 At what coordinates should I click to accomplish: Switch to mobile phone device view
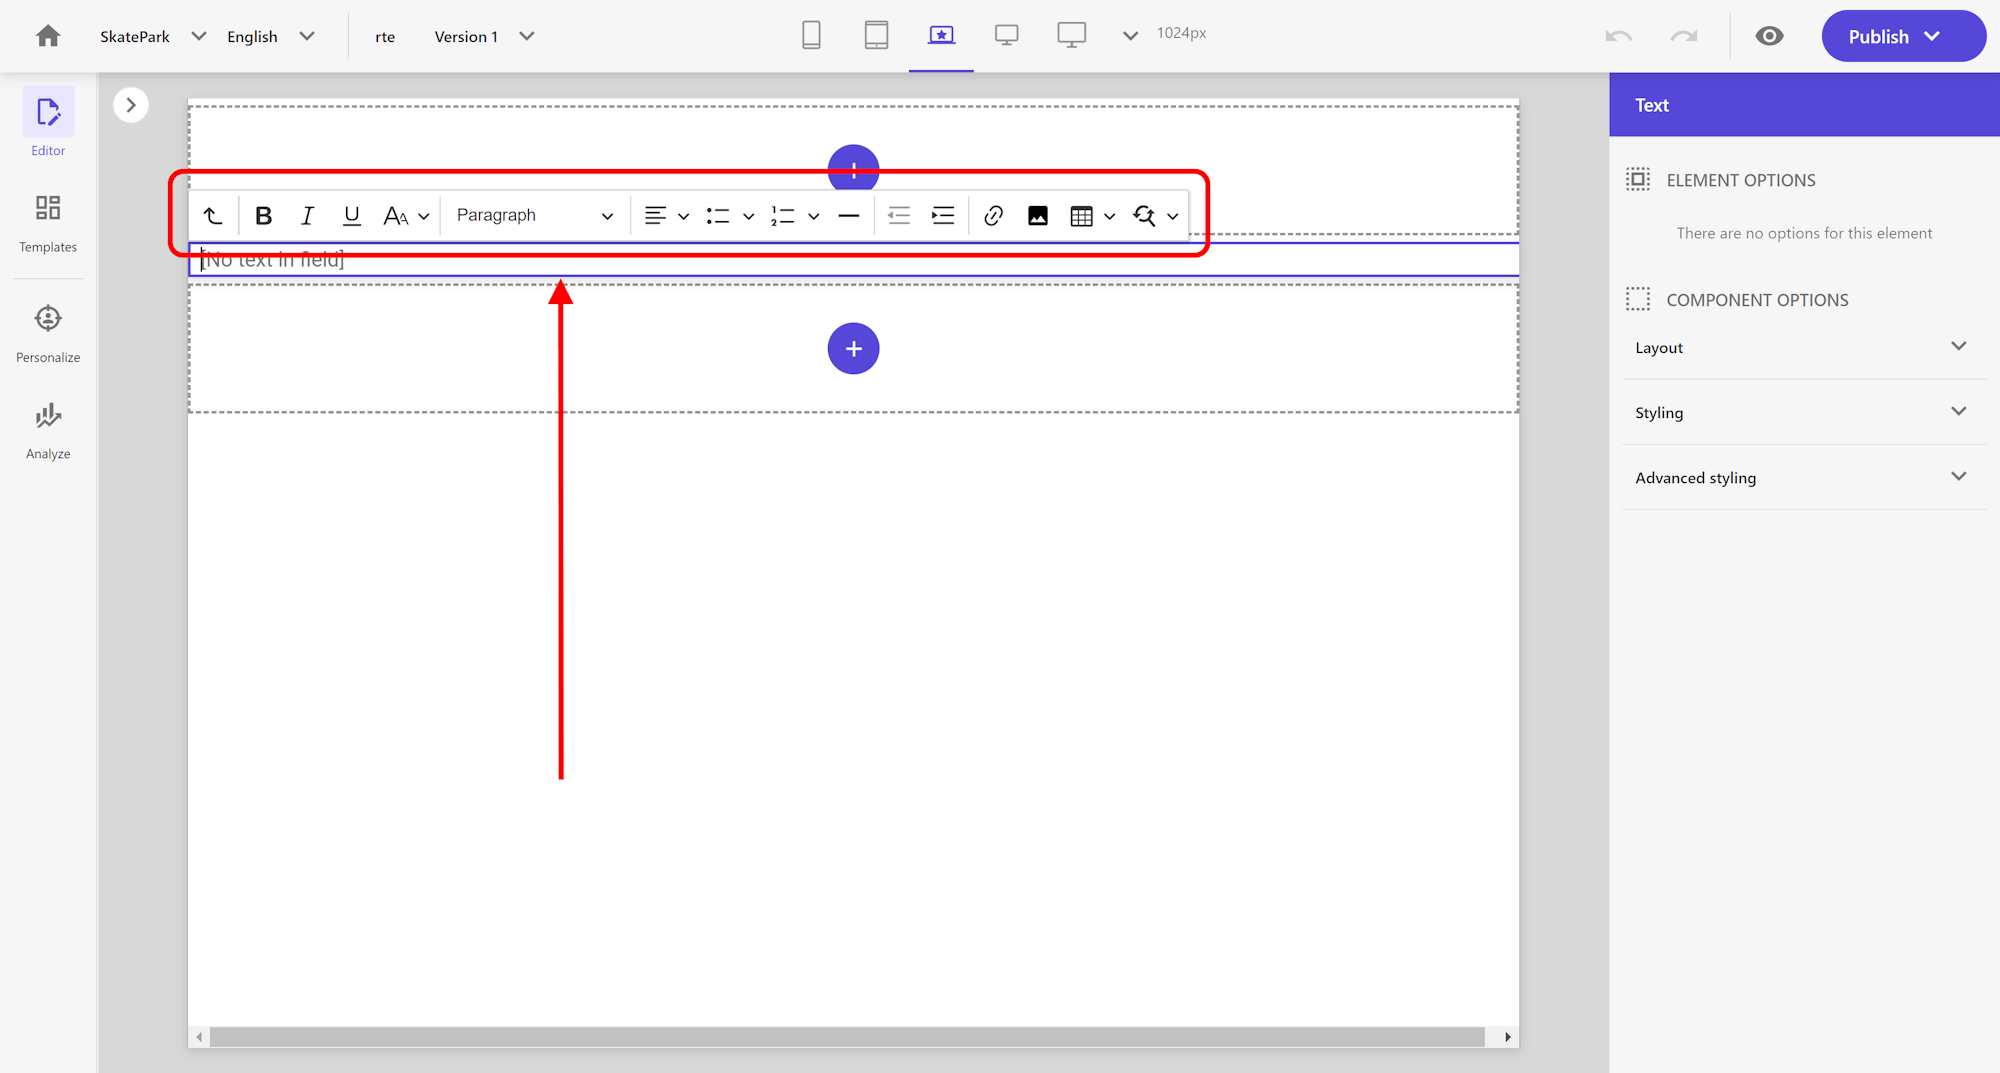click(x=811, y=36)
